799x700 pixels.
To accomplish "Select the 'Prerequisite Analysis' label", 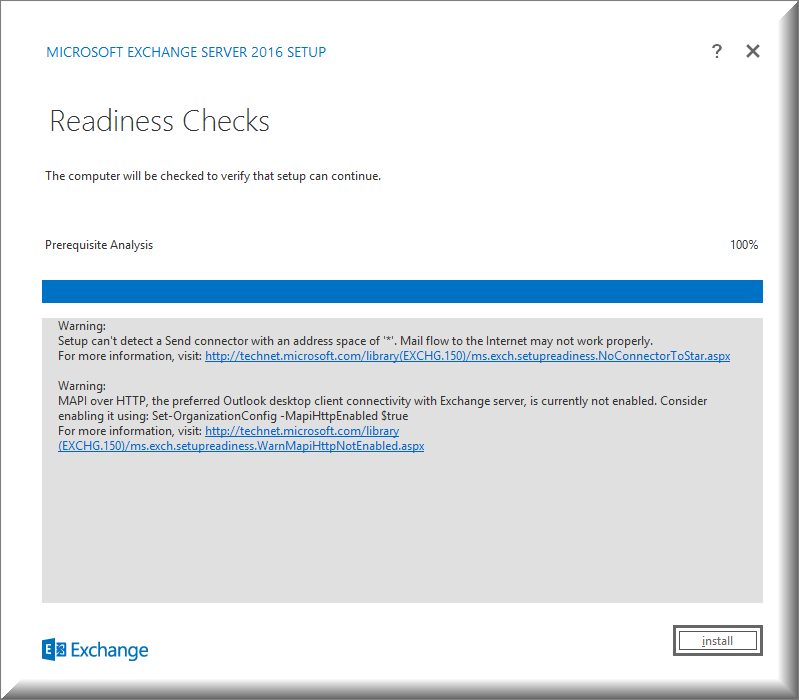I will 99,245.
